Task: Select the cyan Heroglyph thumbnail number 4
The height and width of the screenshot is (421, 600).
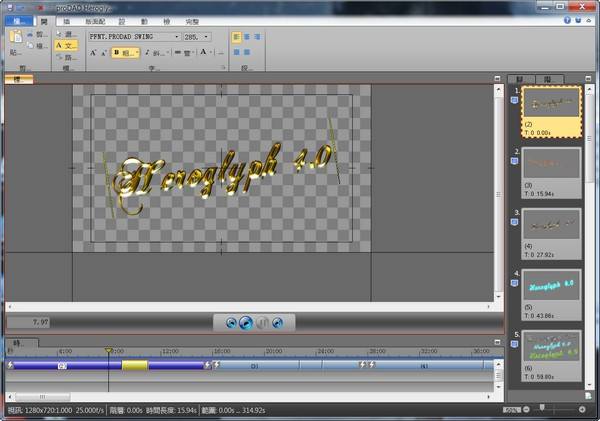Action: coord(551,287)
